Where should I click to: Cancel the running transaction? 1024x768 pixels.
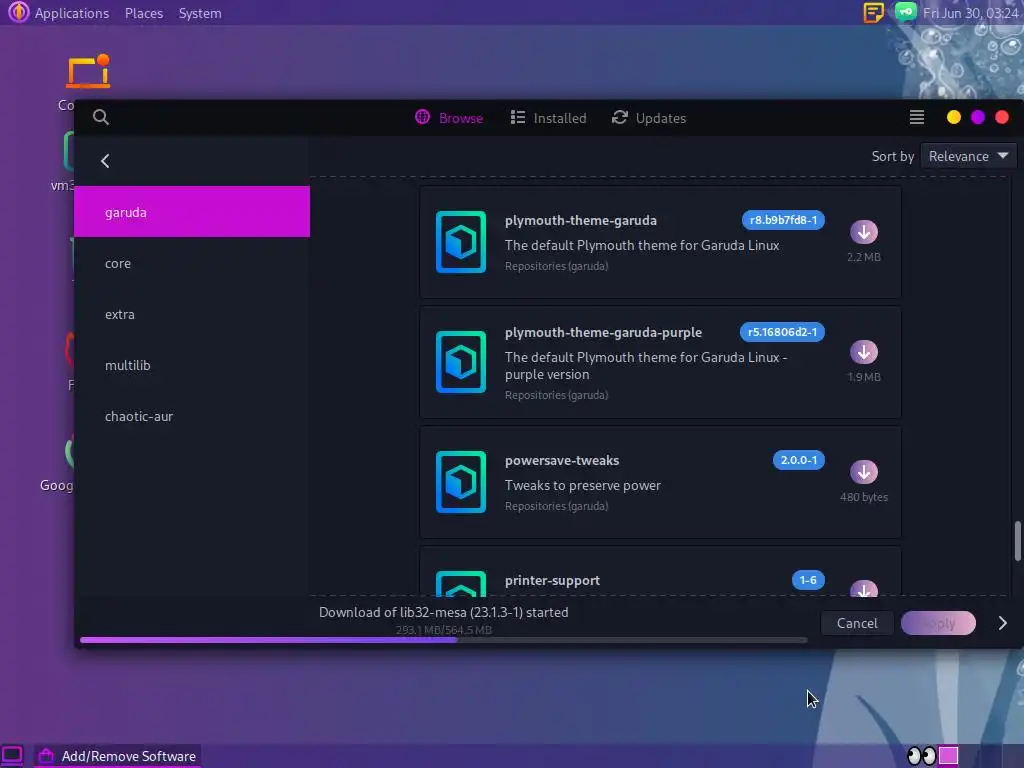[x=857, y=624]
